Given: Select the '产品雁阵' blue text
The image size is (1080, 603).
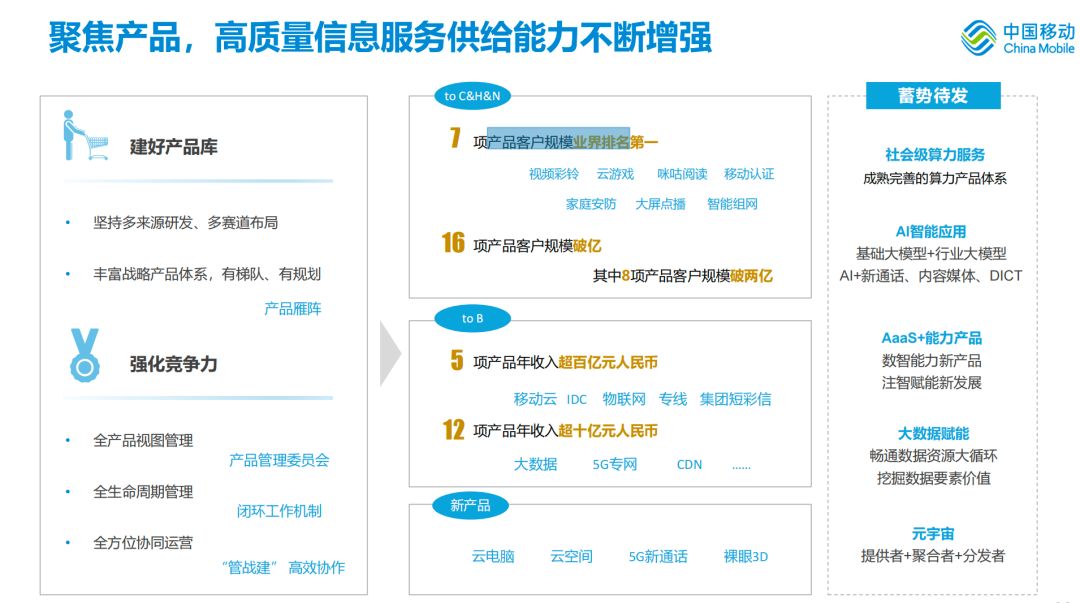Looking at the screenshot, I should (x=292, y=309).
